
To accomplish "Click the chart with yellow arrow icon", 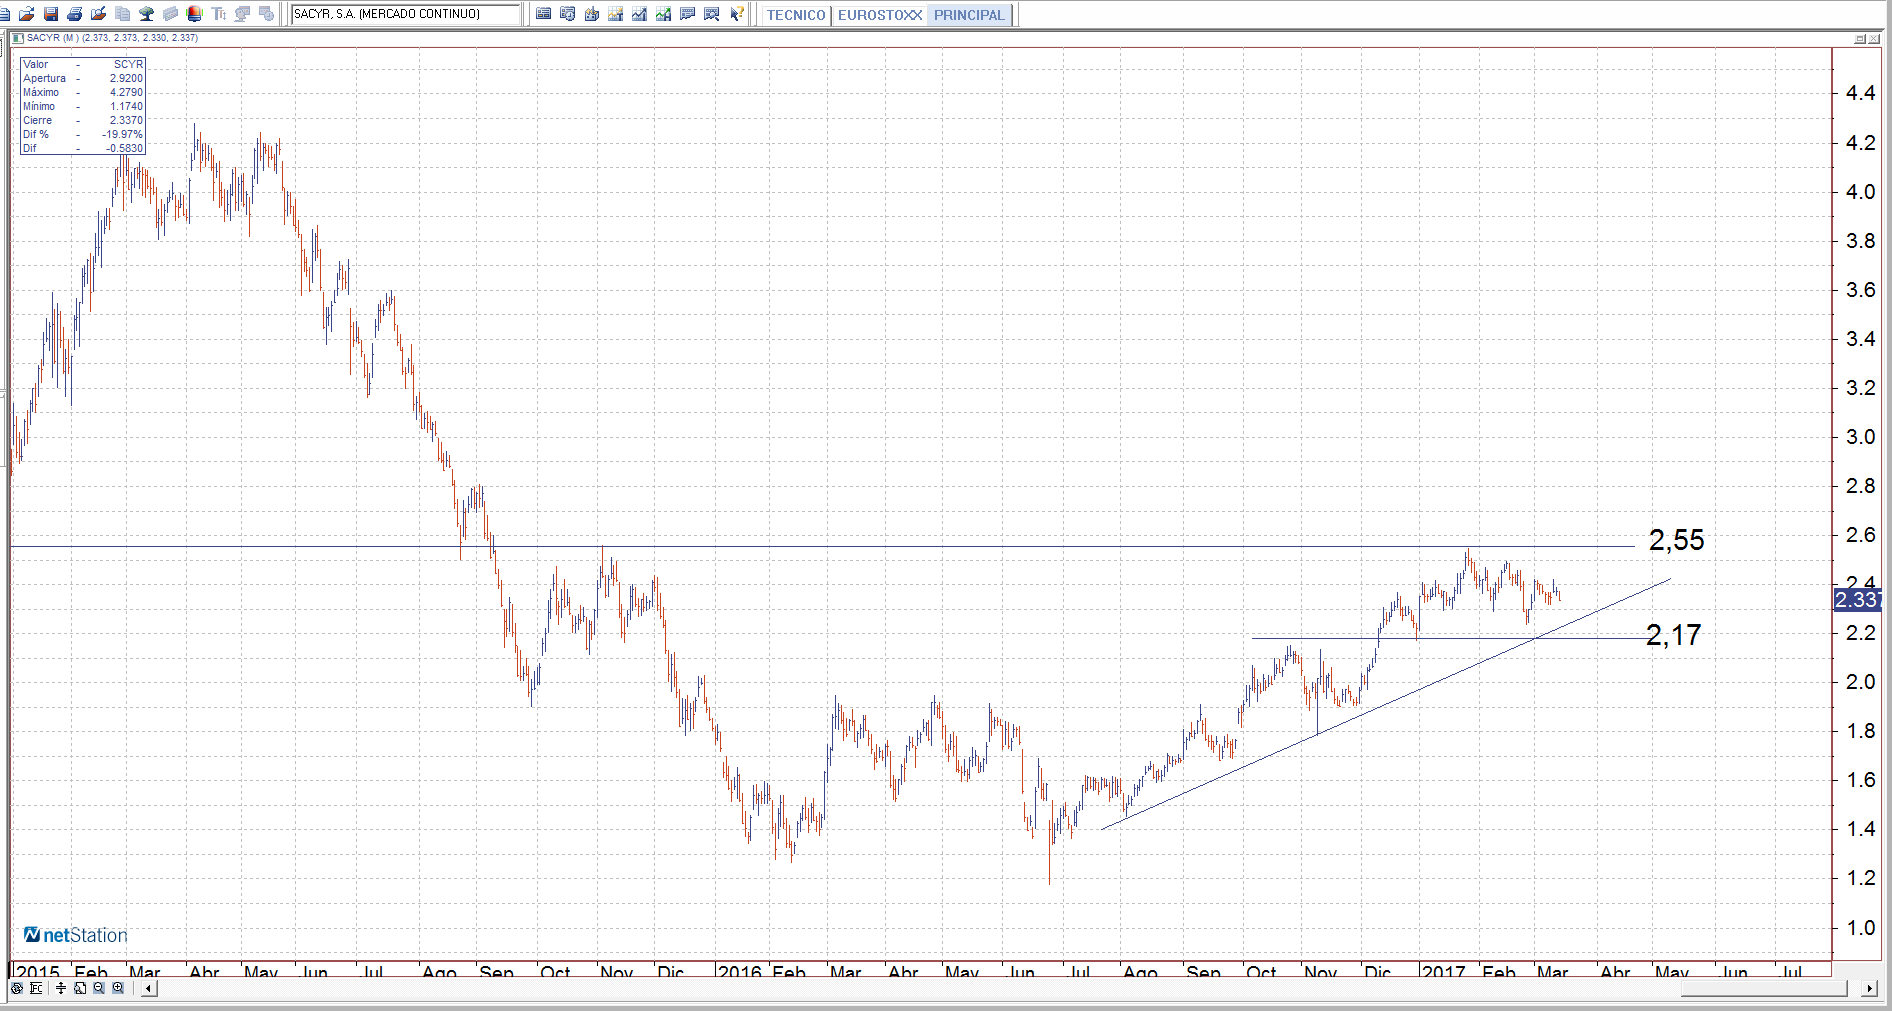I will 615,14.
